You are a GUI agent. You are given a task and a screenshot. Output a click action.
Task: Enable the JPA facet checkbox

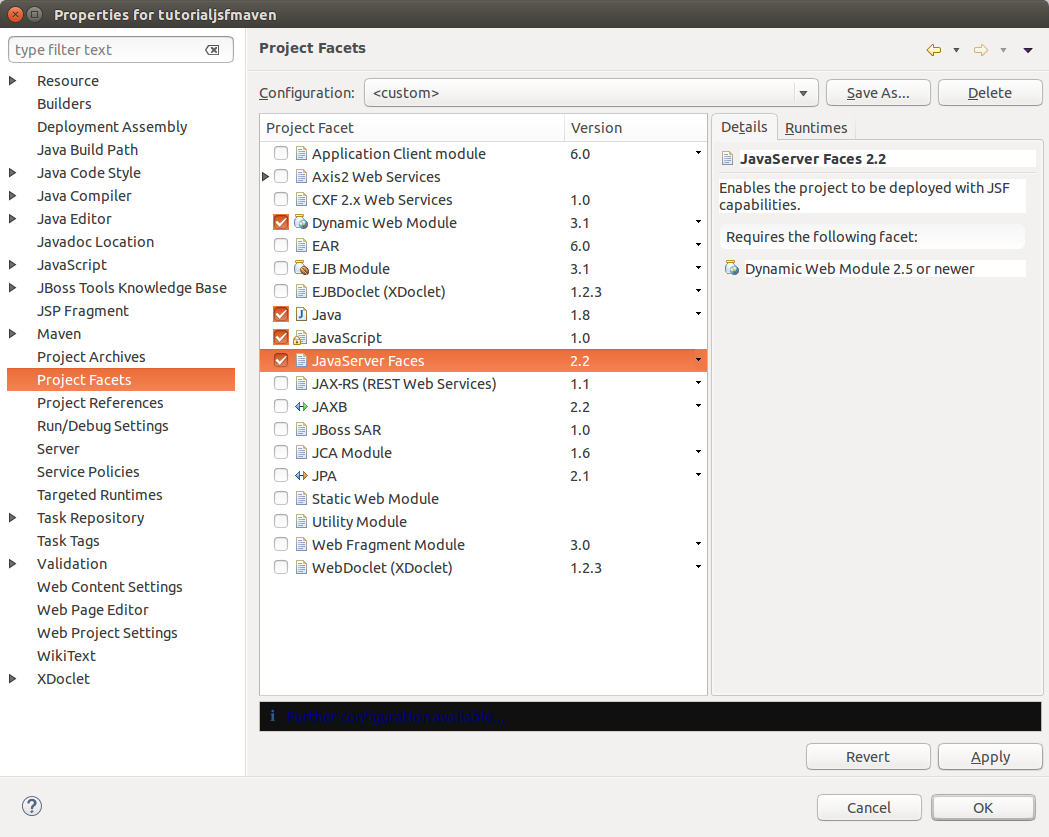pyautogui.click(x=280, y=475)
